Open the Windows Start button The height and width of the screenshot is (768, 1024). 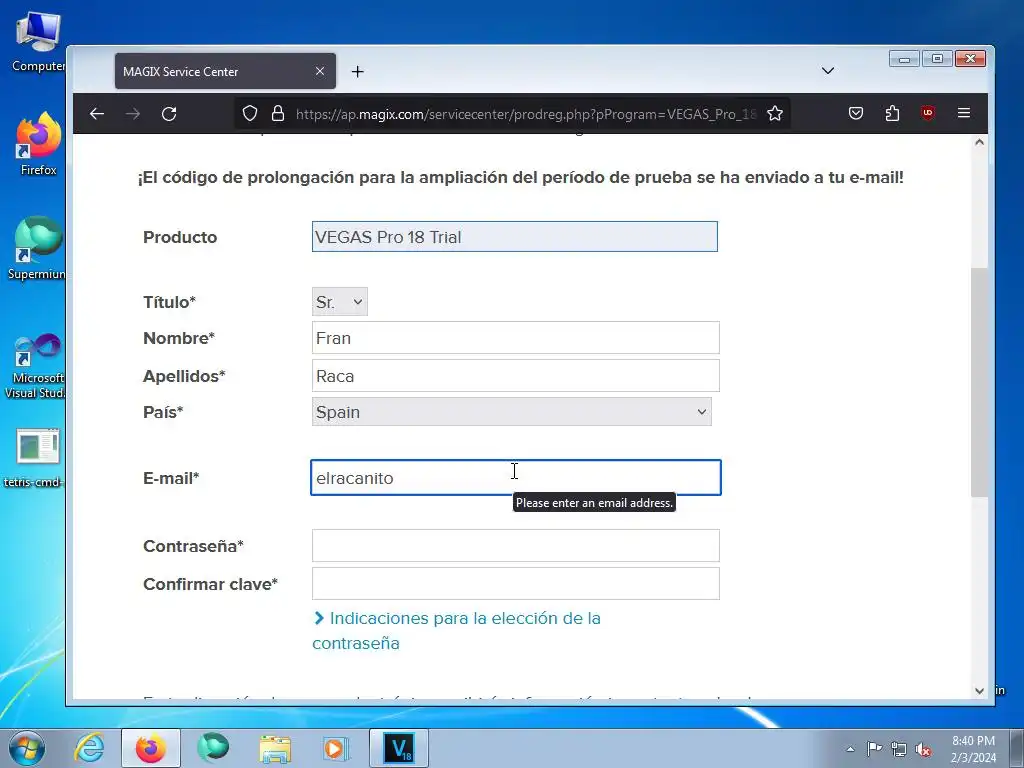point(26,748)
